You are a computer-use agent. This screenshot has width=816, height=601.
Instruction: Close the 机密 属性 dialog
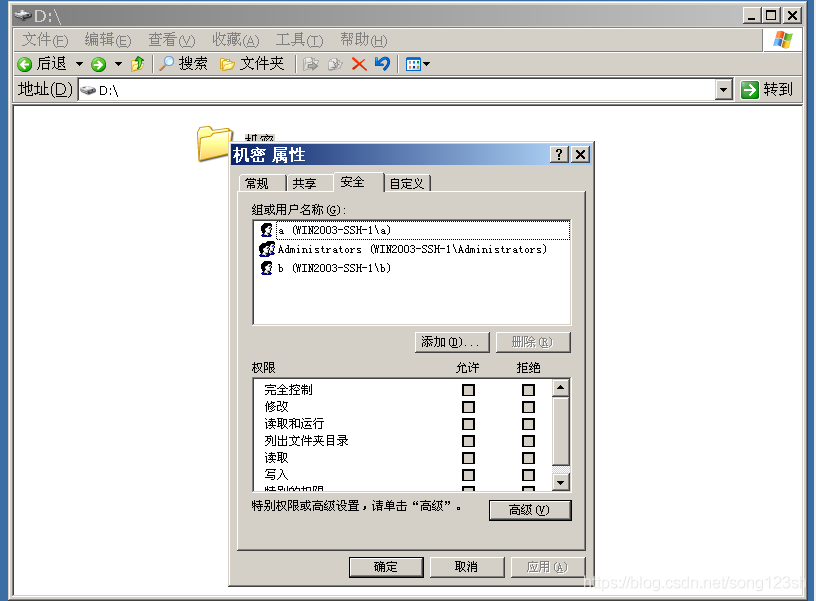580,155
